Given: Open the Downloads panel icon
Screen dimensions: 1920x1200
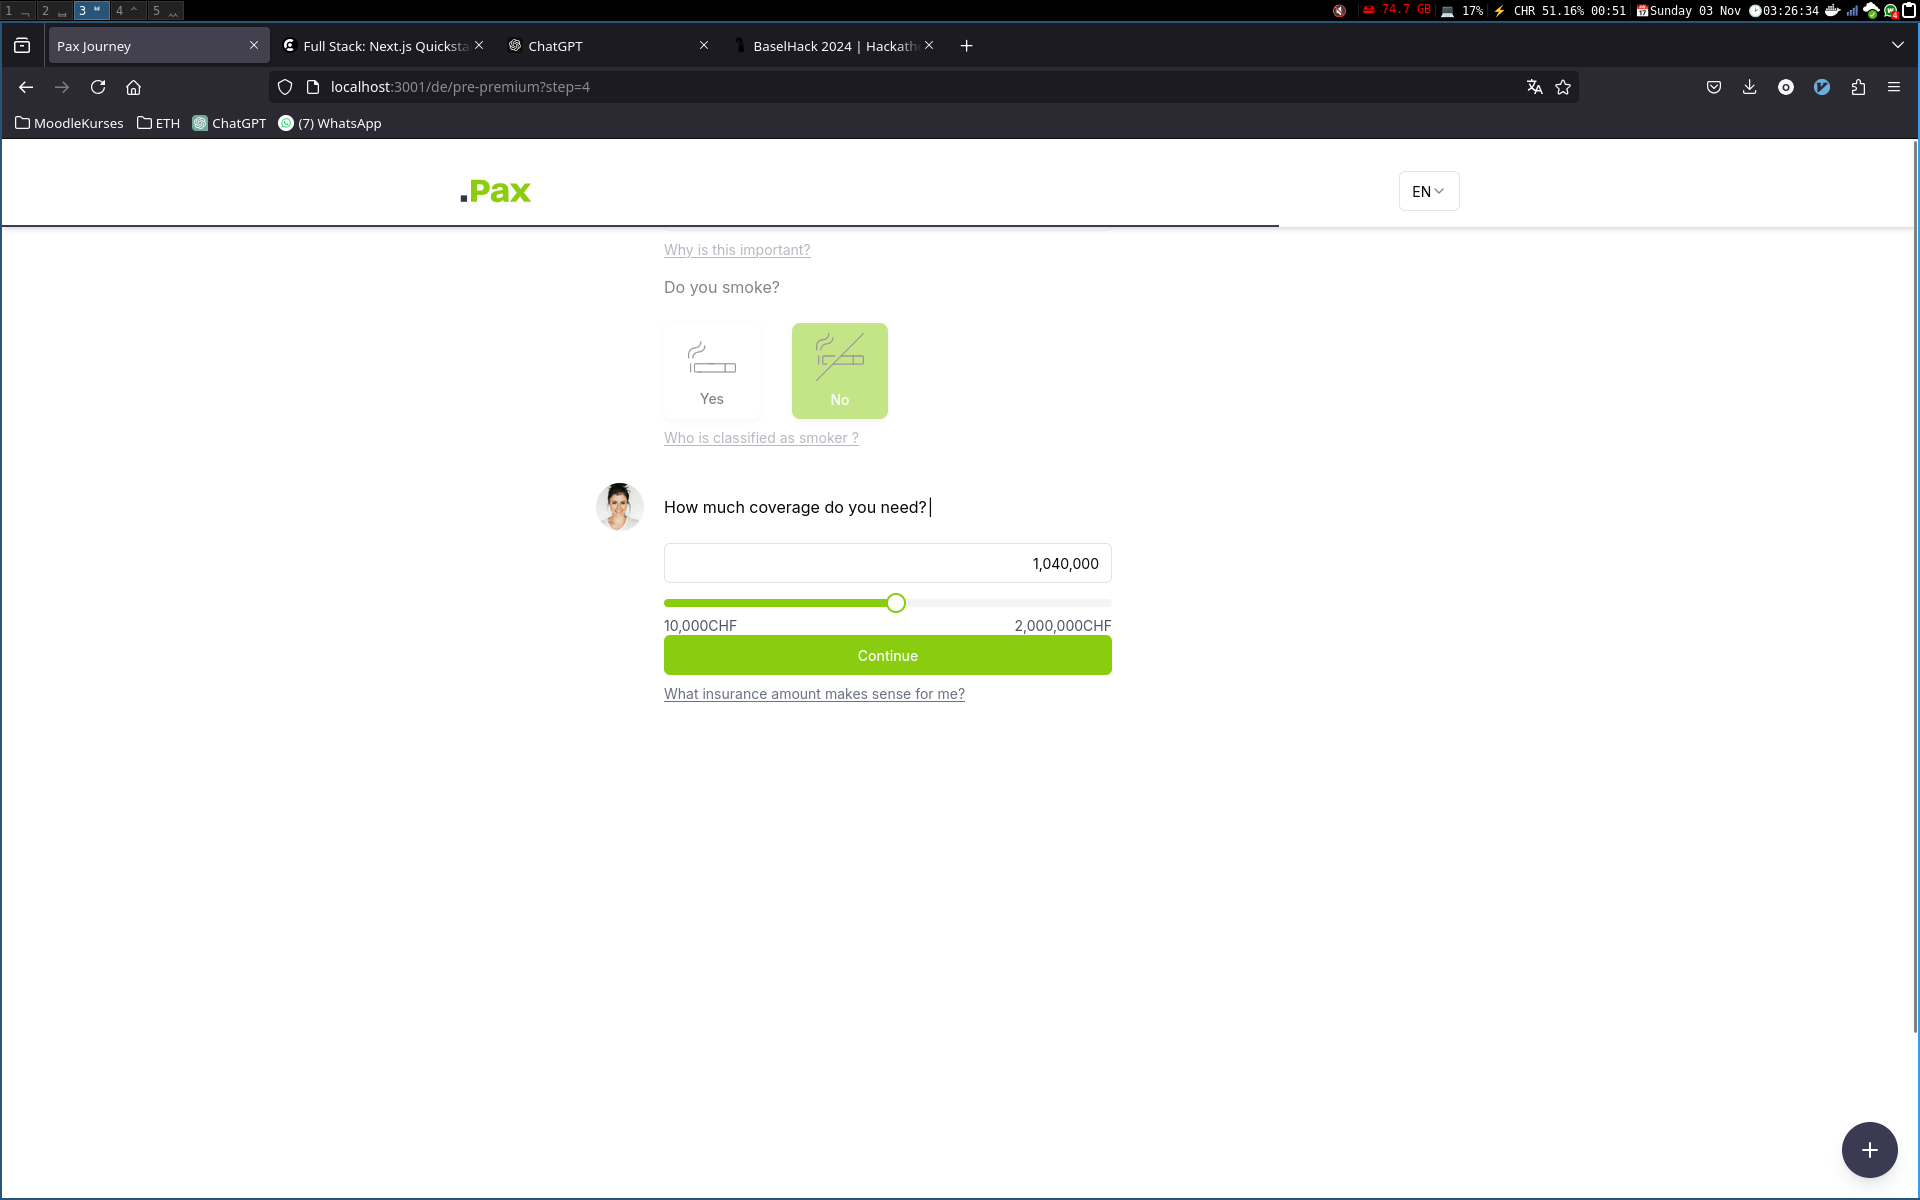Looking at the screenshot, I should [x=1749, y=87].
